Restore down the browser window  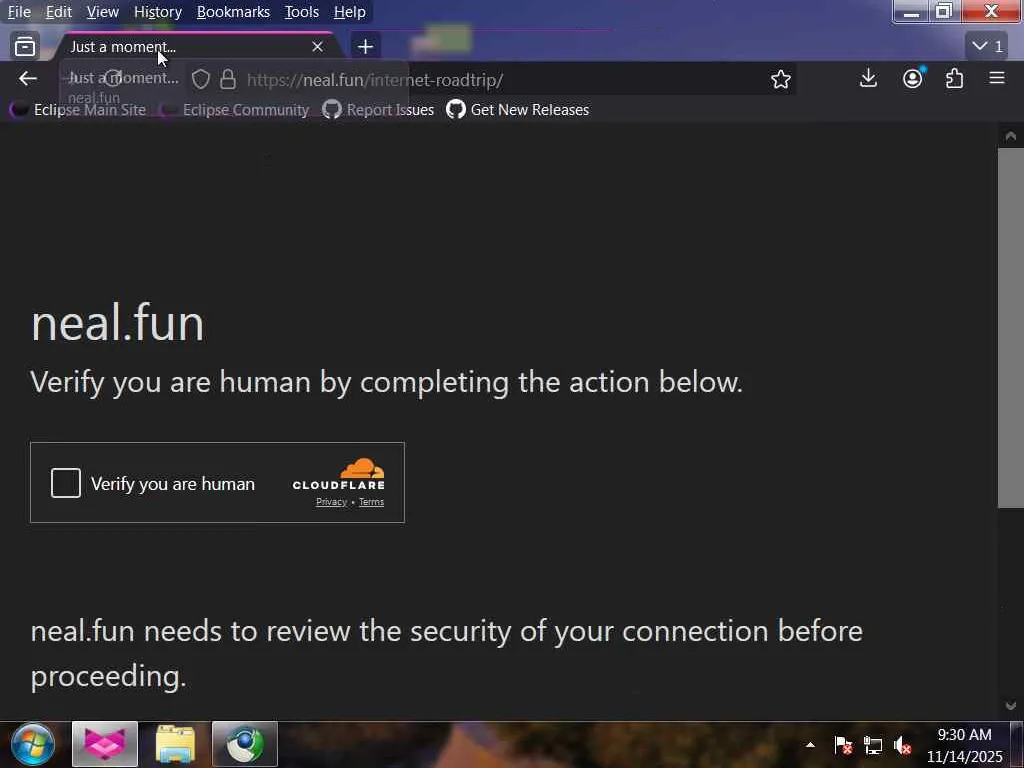(x=944, y=11)
